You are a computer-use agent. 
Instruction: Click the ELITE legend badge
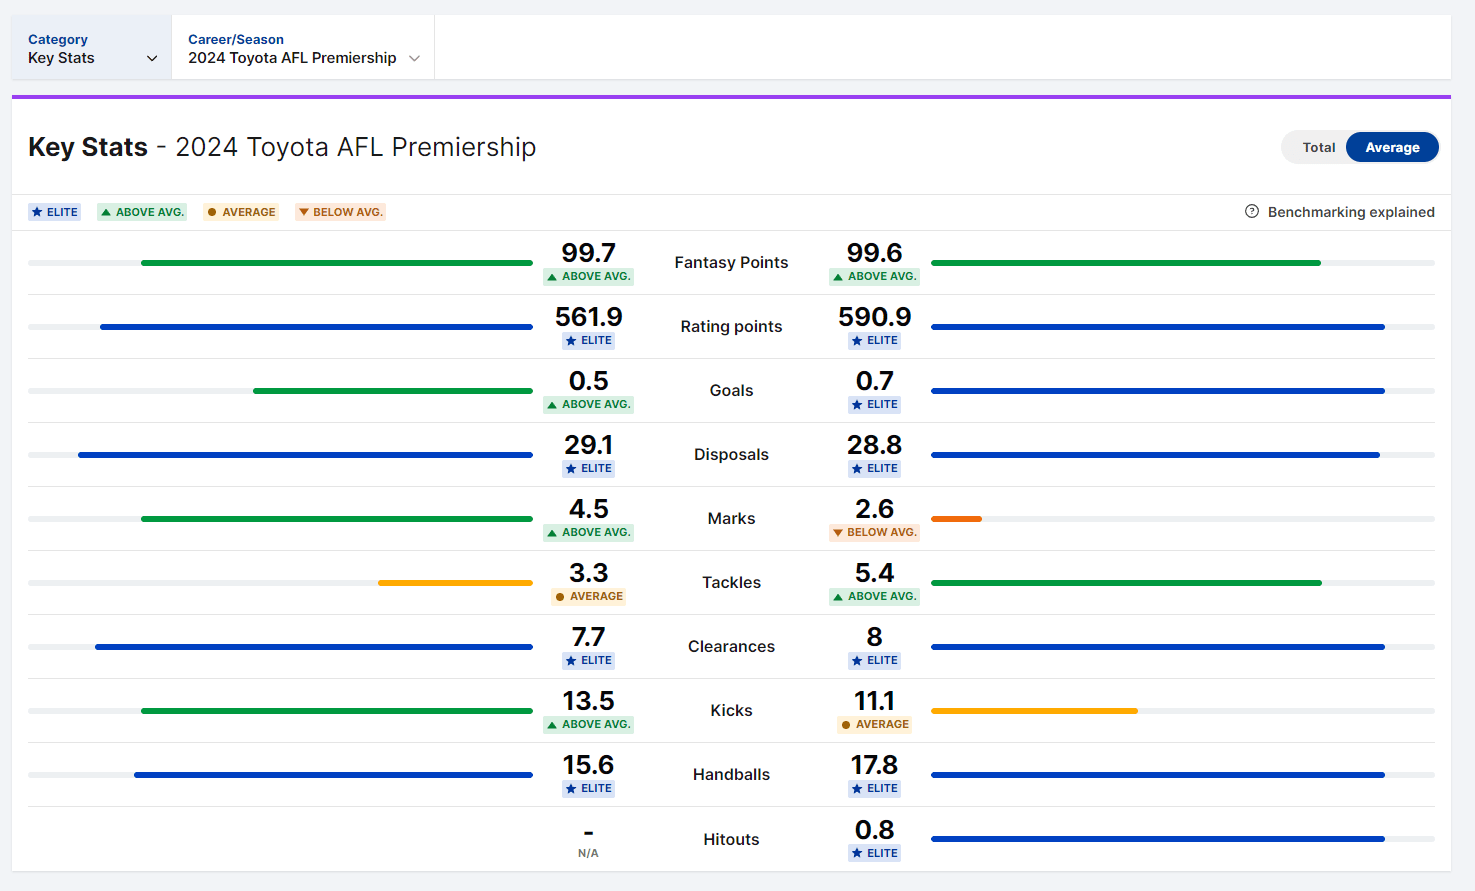pyautogui.click(x=54, y=212)
